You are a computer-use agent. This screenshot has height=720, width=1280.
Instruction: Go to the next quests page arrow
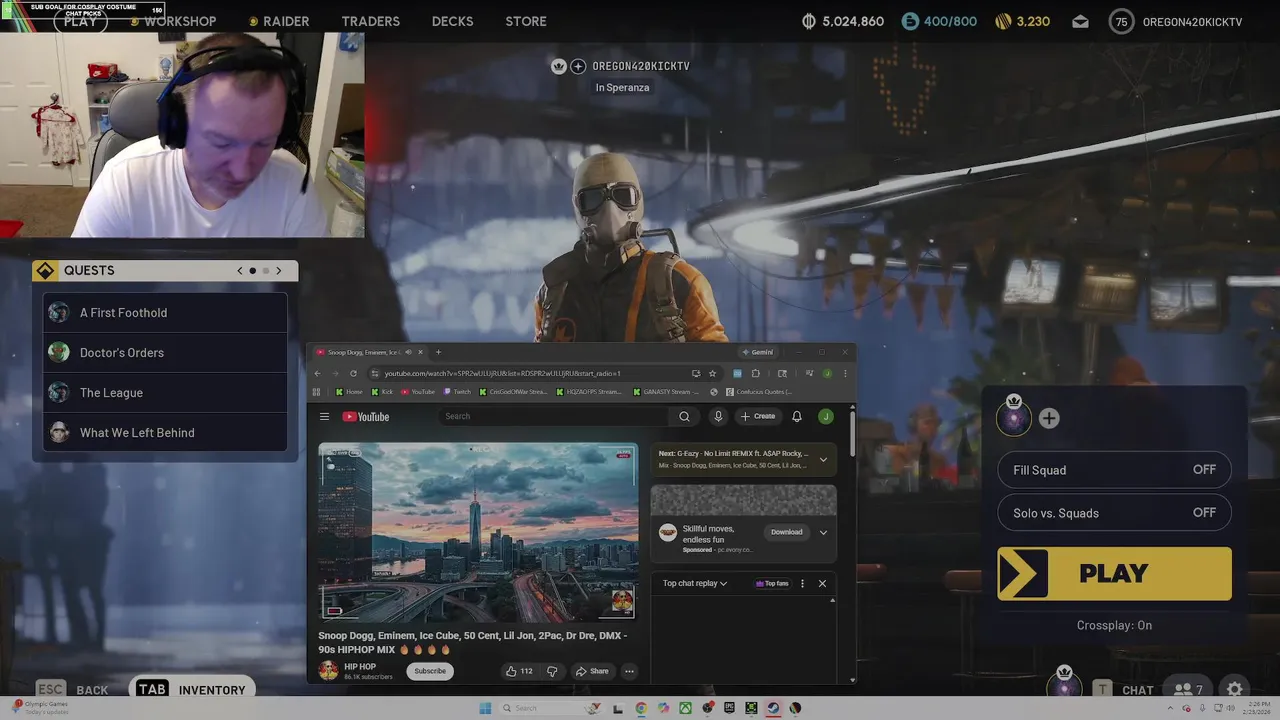(279, 271)
